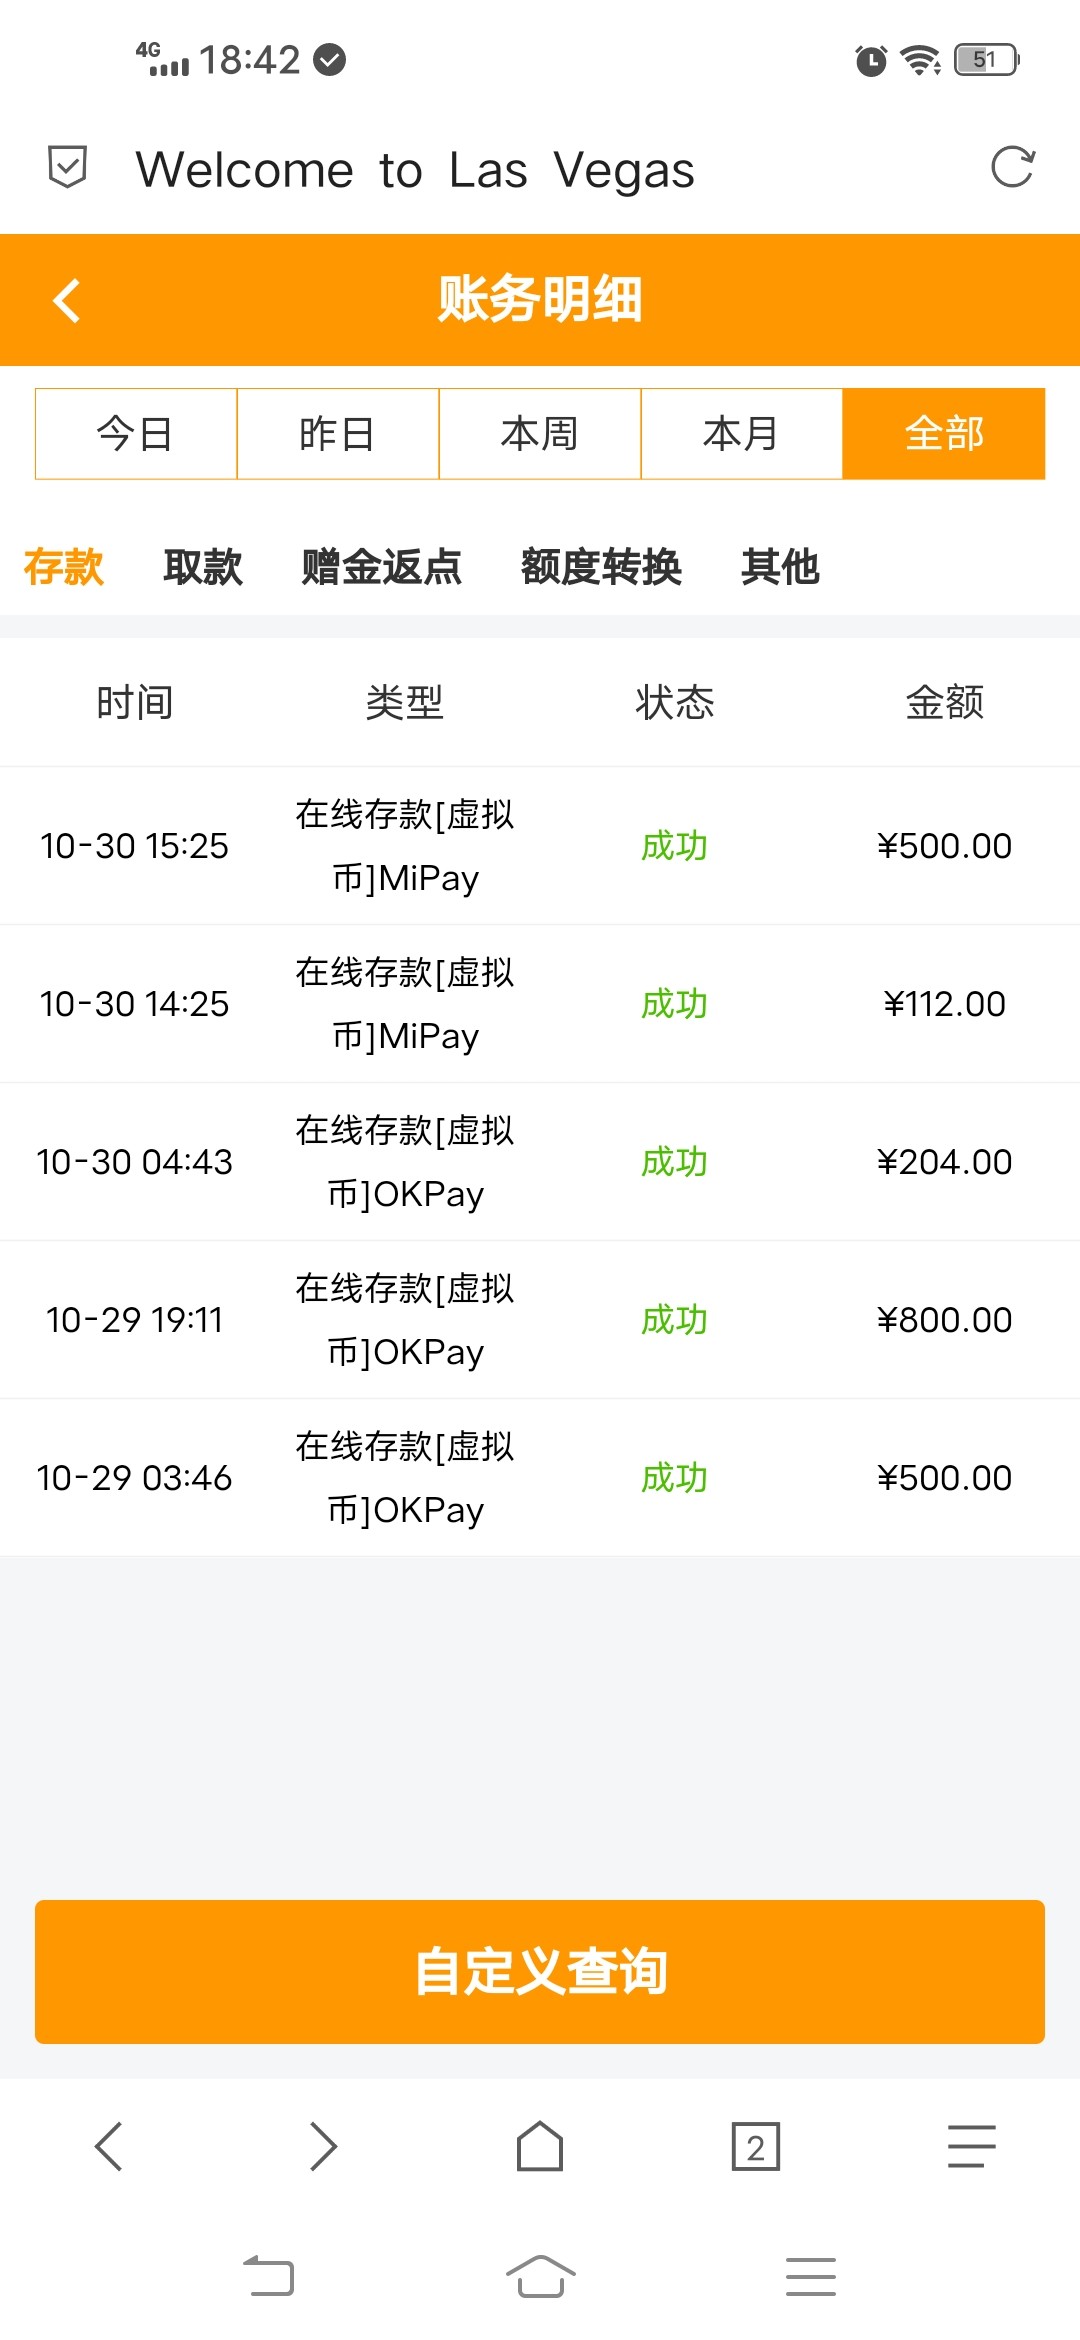Go back using the orange header arrow
Viewport: 1080px width, 2340px height.
click(x=67, y=300)
